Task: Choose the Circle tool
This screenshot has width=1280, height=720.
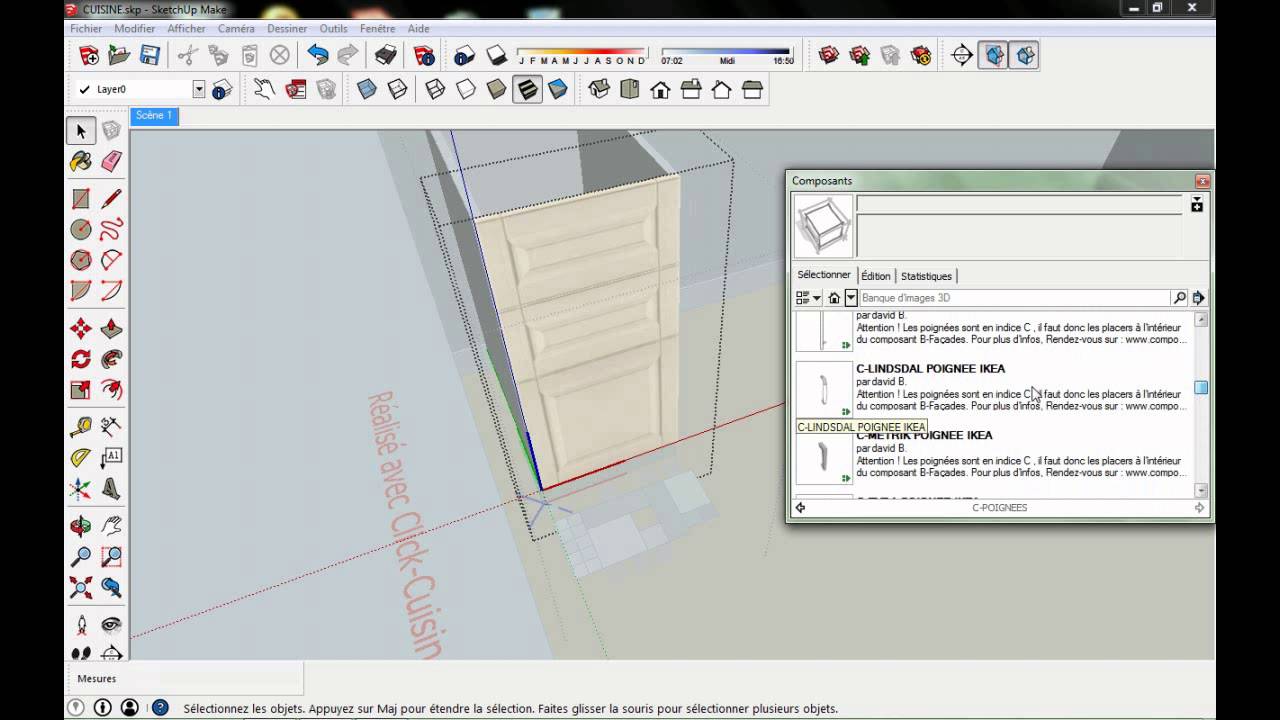Action: 81,229
